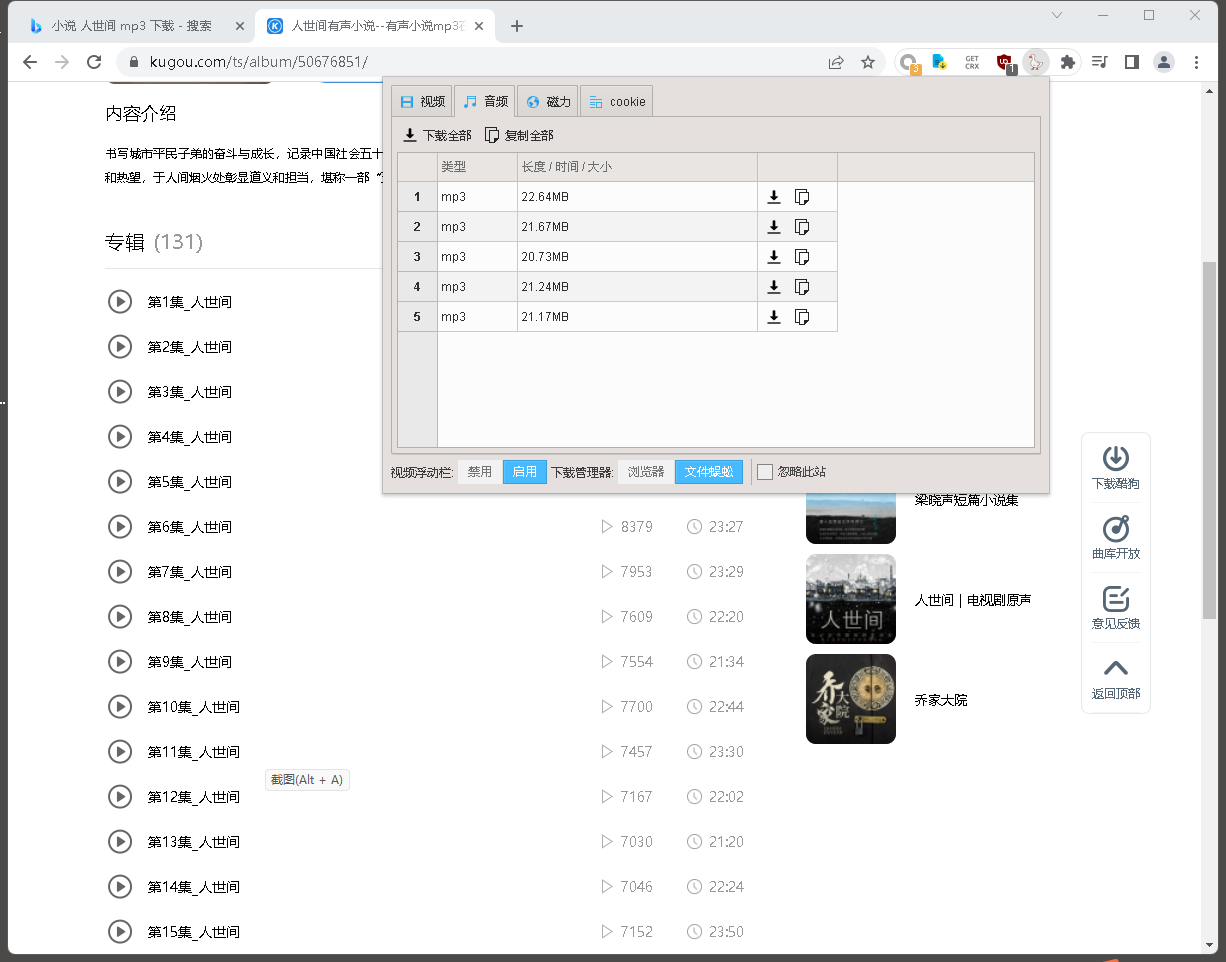The height and width of the screenshot is (962, 1226).
Task: Click the GET CRX extension icon
Action: (972, 62)
